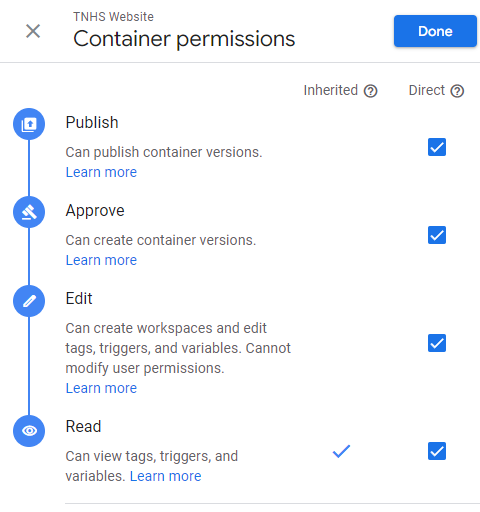
Task: Toggle the Edit direct permission checkbox
Action: pyautogui.click(x=437, y=343)
